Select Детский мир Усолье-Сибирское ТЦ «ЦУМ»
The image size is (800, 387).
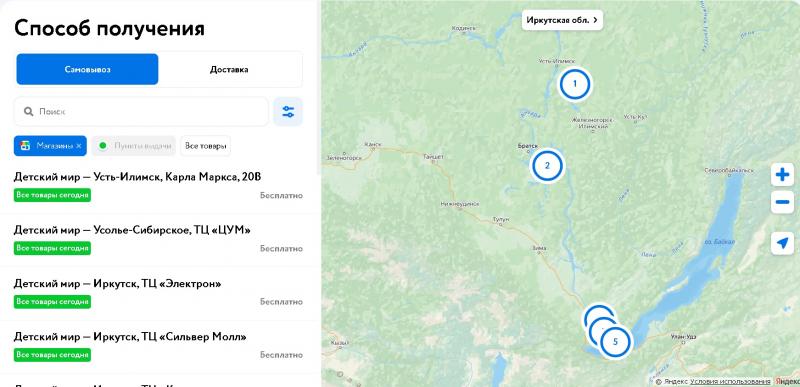(x=159, y=239)
